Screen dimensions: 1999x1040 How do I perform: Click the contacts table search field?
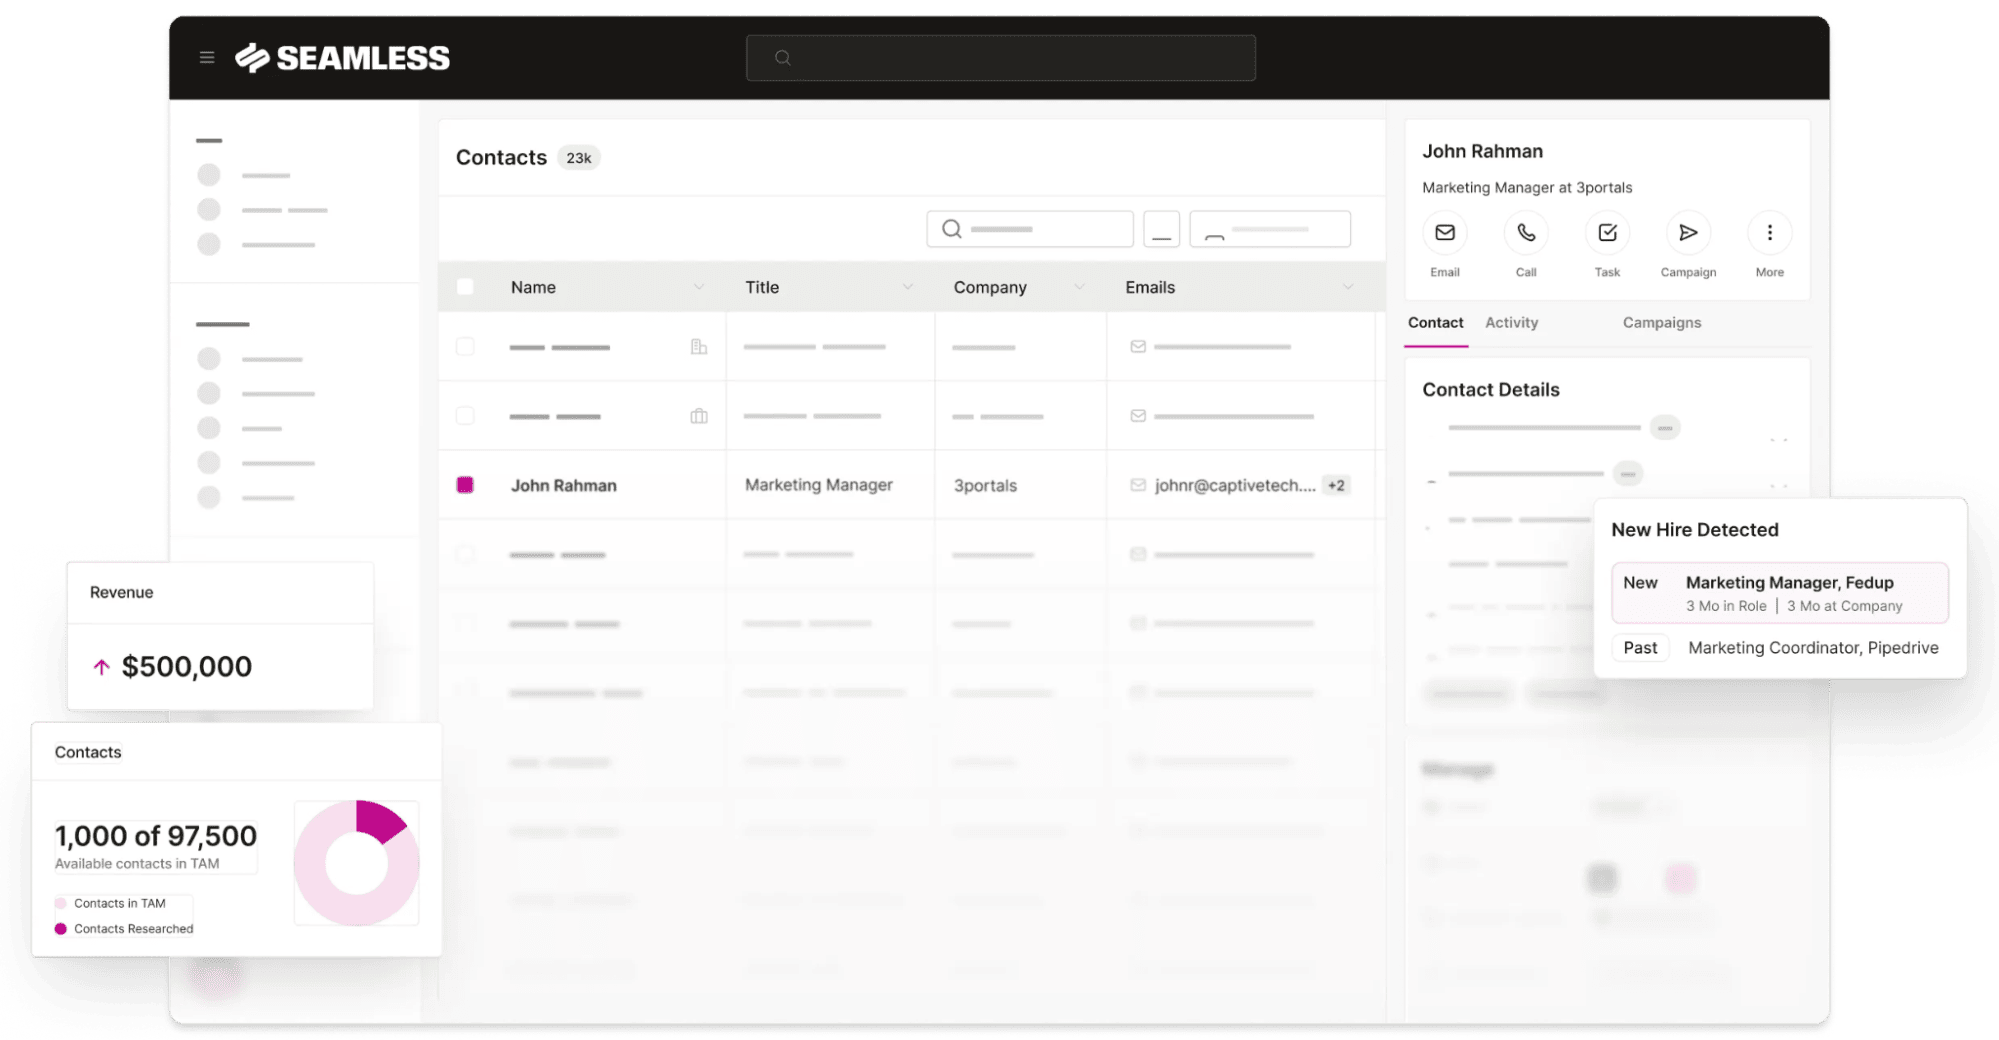[x=1030, y=229]
